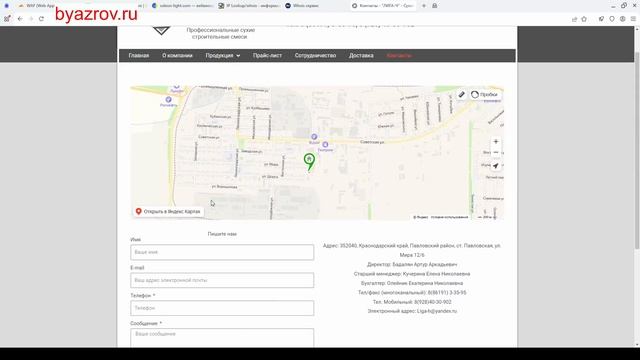Click Открыть в Яндекс Картах link
This screenshot has width=640, height=360.
(168, 211)
